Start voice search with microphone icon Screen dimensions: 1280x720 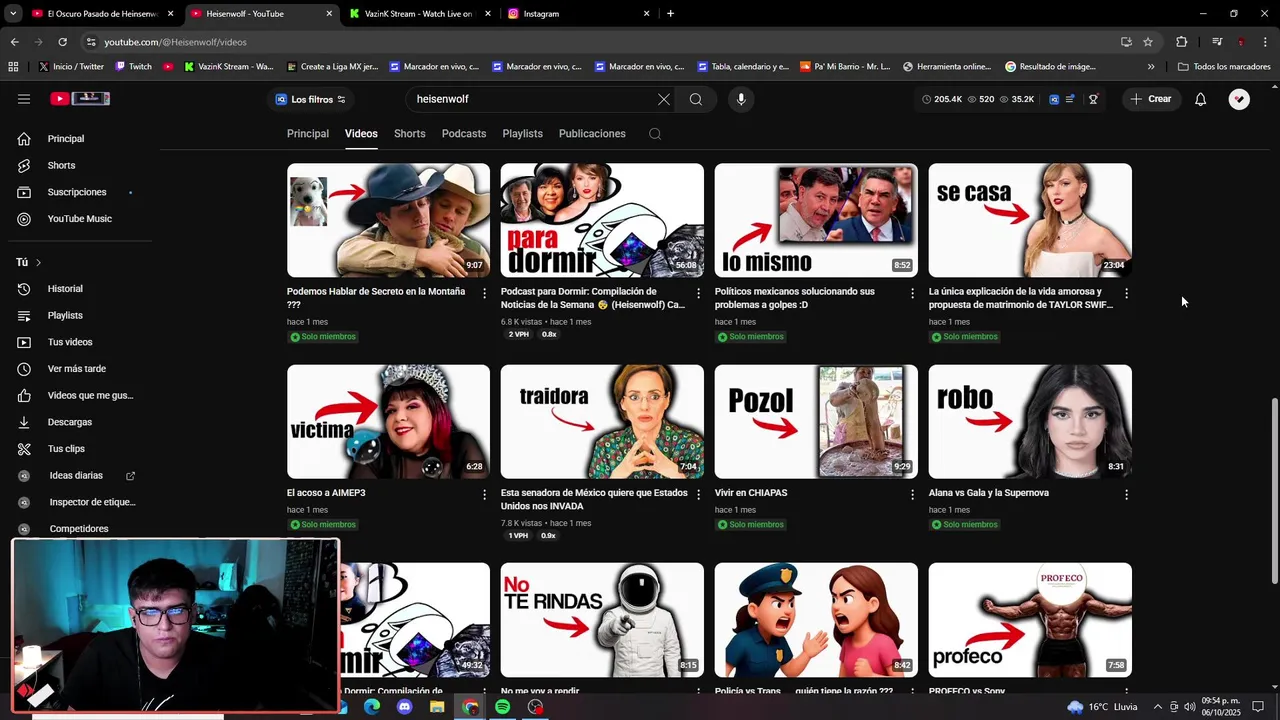click(x=741, y=99)
